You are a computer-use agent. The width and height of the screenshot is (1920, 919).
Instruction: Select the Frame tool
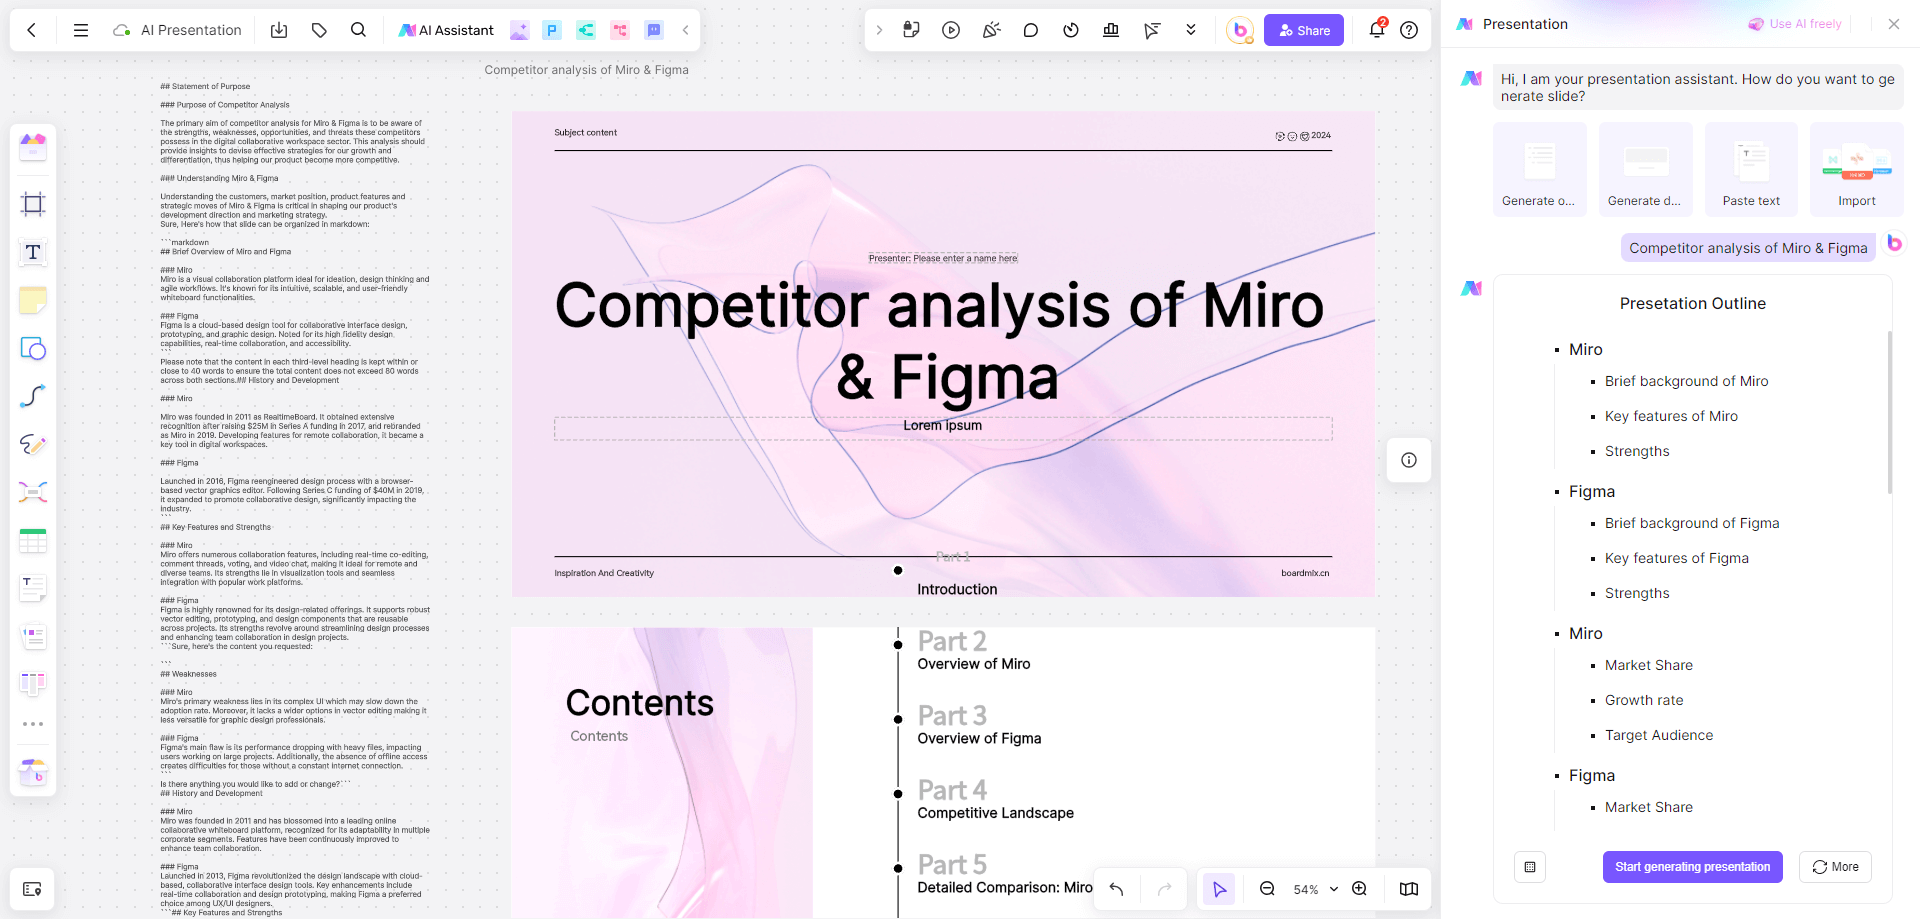click(x=33, y=204)
